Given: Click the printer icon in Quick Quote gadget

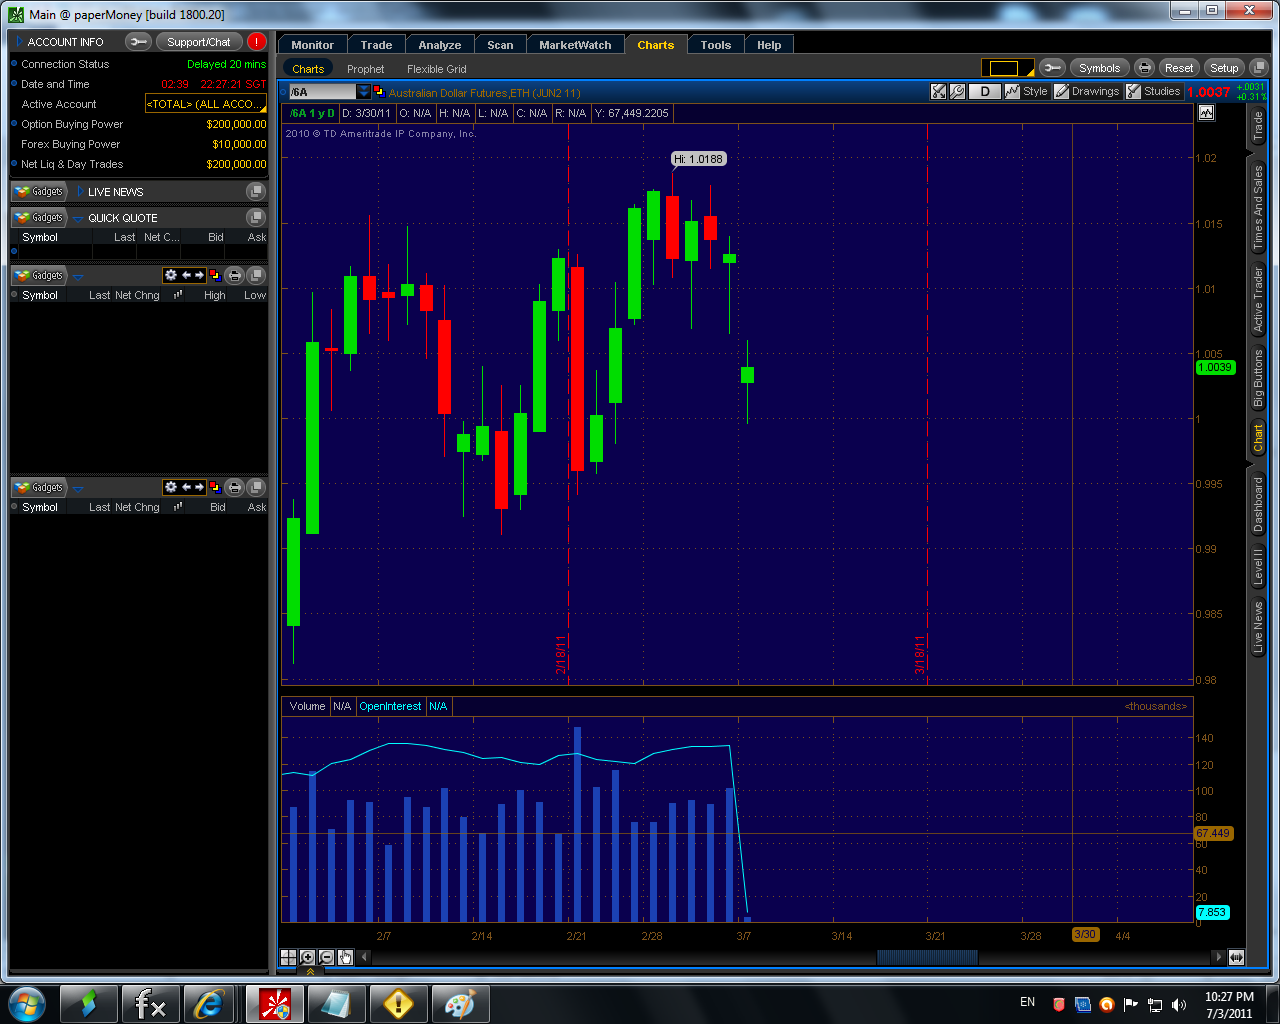Looking at the screenshot, I should 235,275.
